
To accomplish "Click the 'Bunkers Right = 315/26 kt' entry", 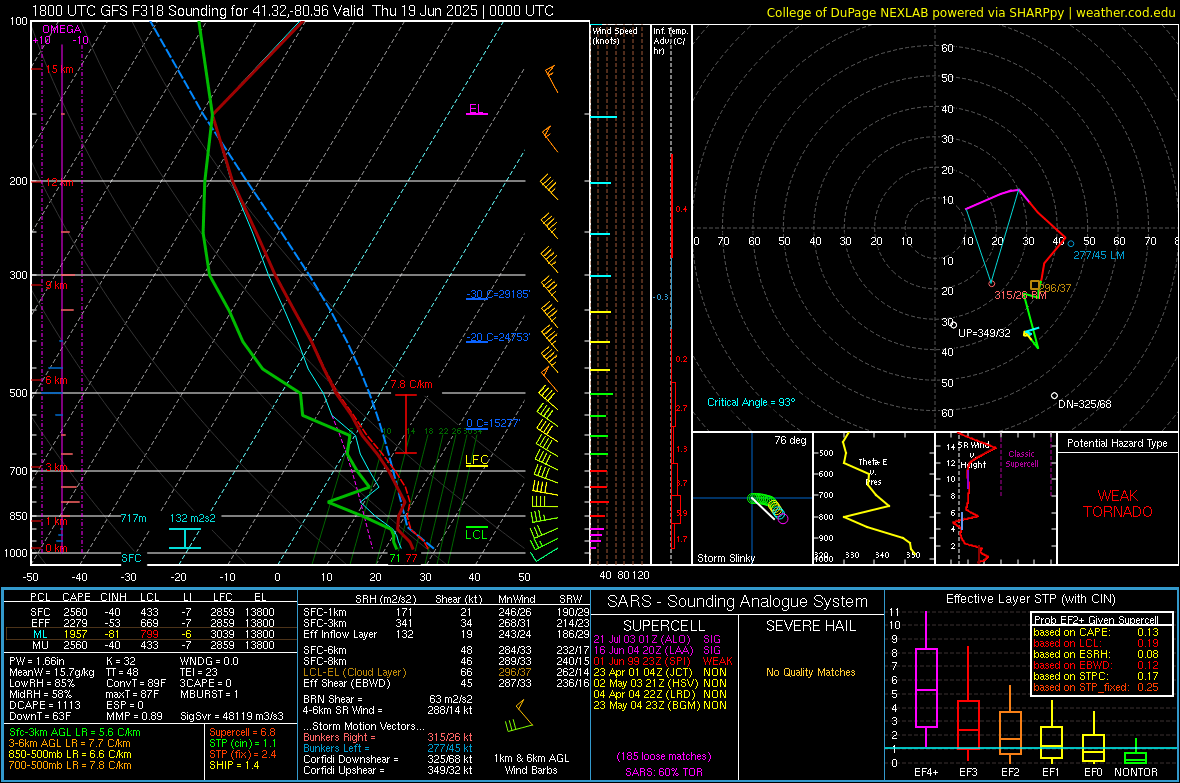I will [x=388, y=737].
